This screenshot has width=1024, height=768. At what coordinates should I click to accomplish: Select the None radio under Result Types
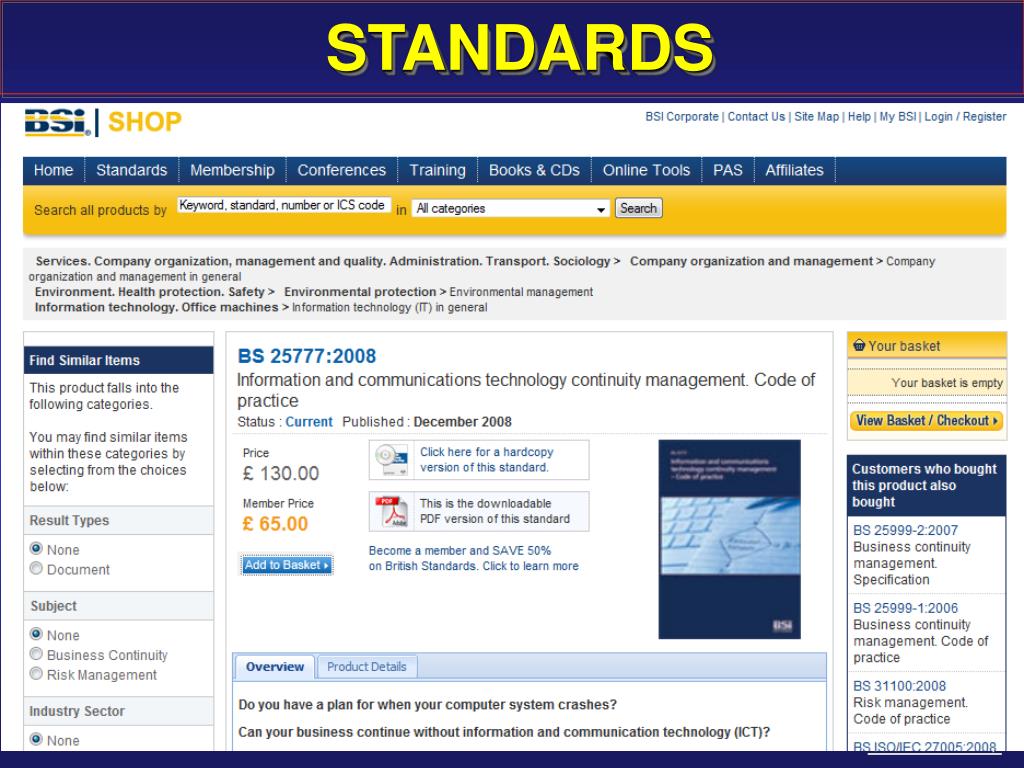(x=36, y=549)
